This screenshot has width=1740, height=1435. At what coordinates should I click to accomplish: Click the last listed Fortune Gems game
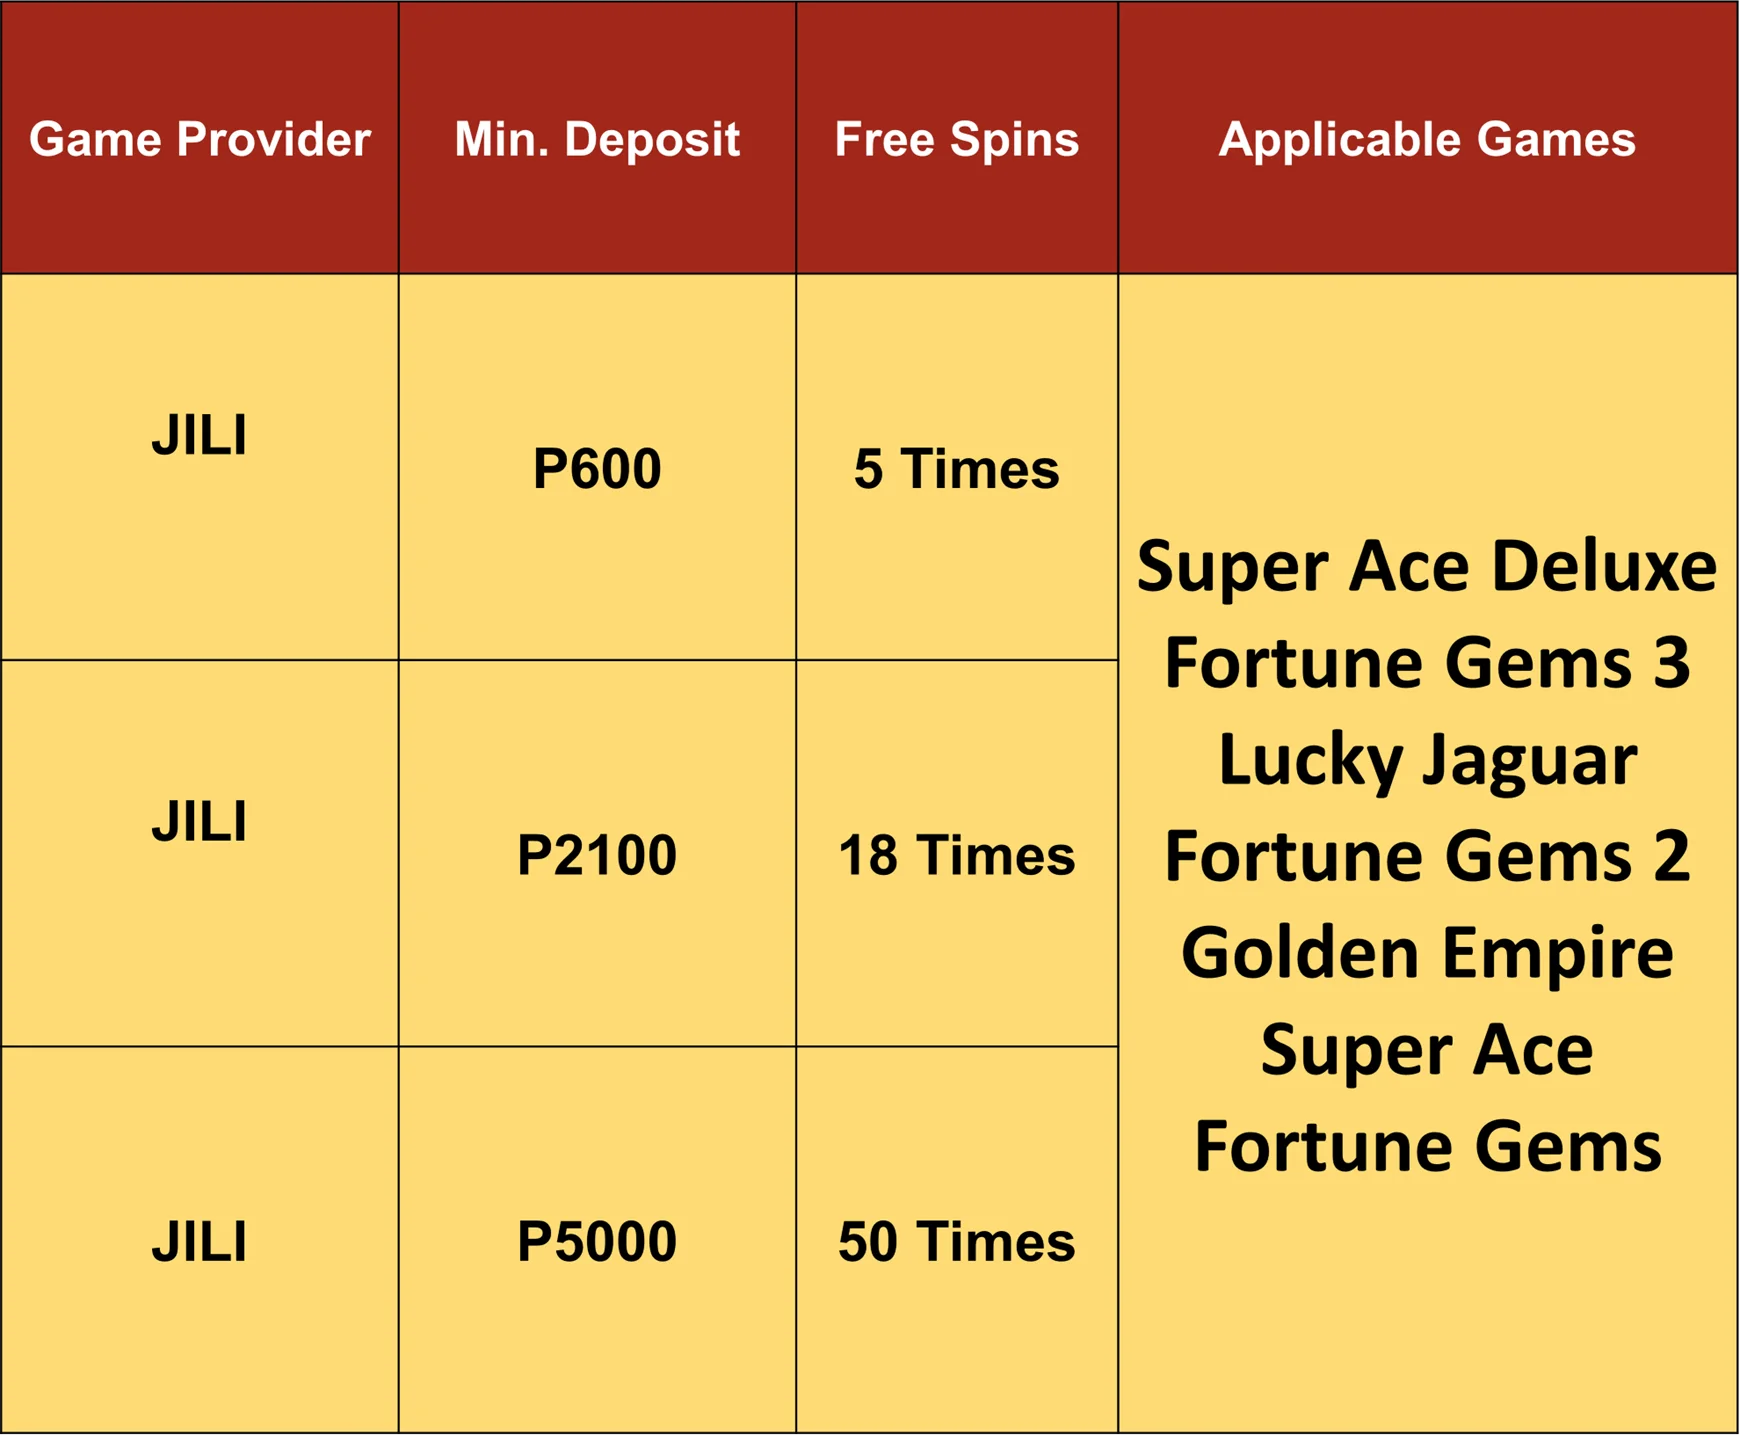point(1427,1146)
